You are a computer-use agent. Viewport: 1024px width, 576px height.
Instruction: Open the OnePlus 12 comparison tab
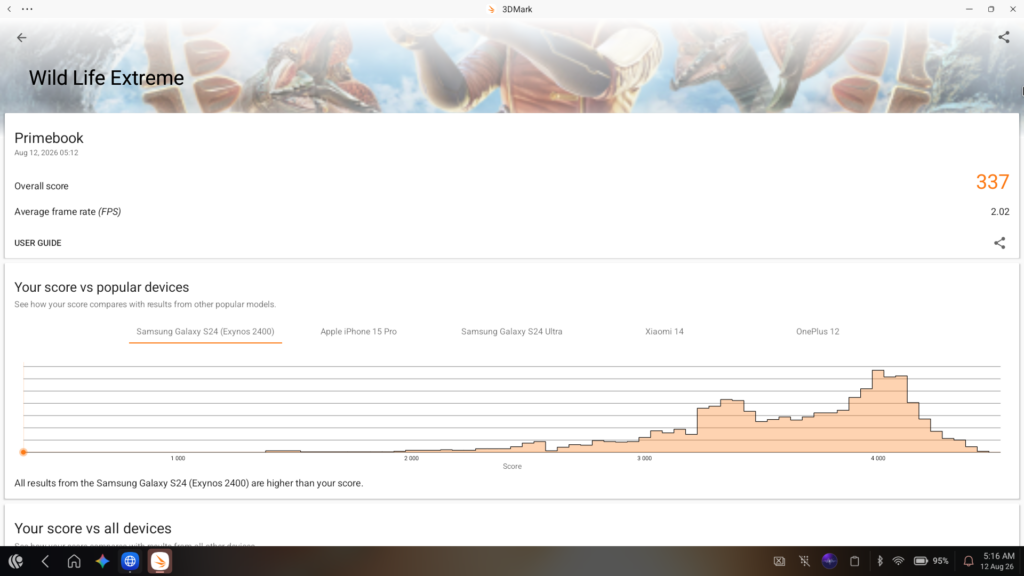pos(817,332)
